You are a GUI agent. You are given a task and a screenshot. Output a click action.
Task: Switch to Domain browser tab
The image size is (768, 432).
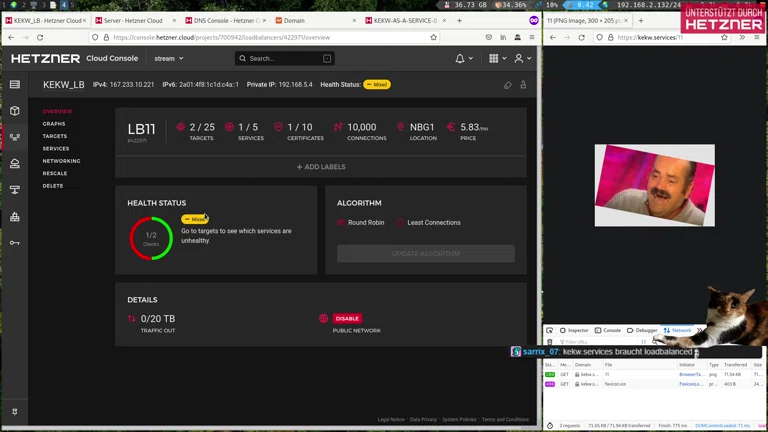click(x=315, y=21)
